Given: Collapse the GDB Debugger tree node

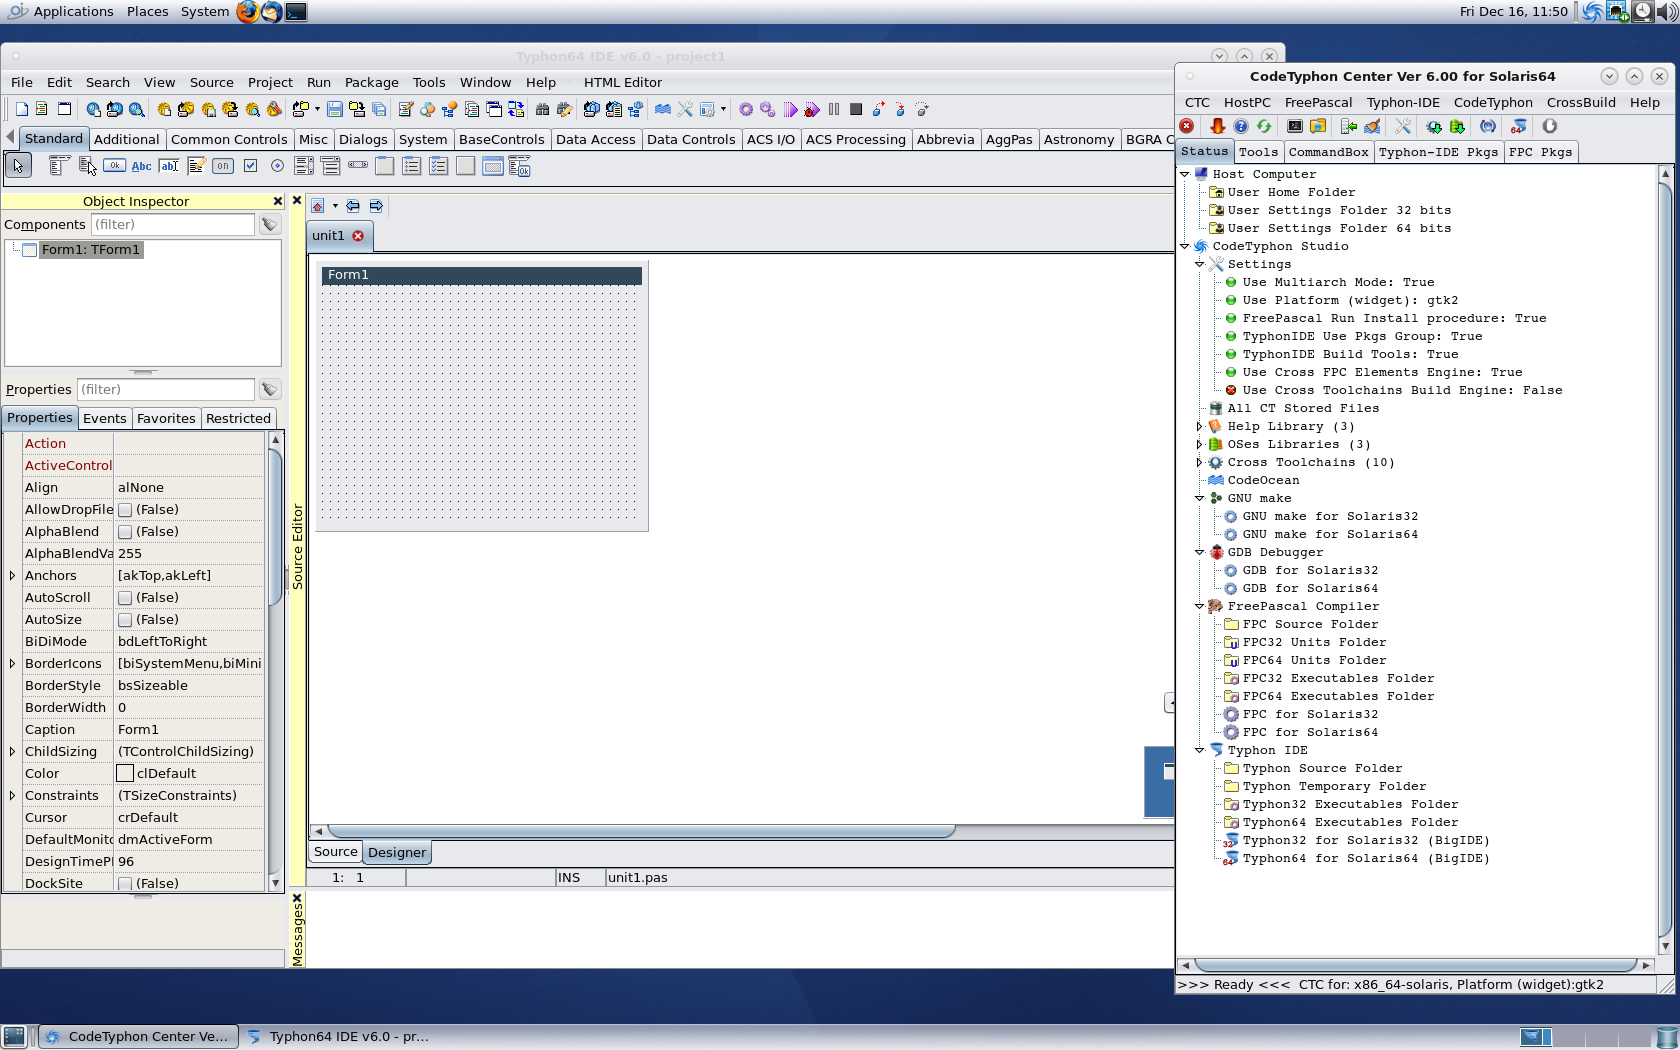Looking at the screenshot, I should [1200, 552].
